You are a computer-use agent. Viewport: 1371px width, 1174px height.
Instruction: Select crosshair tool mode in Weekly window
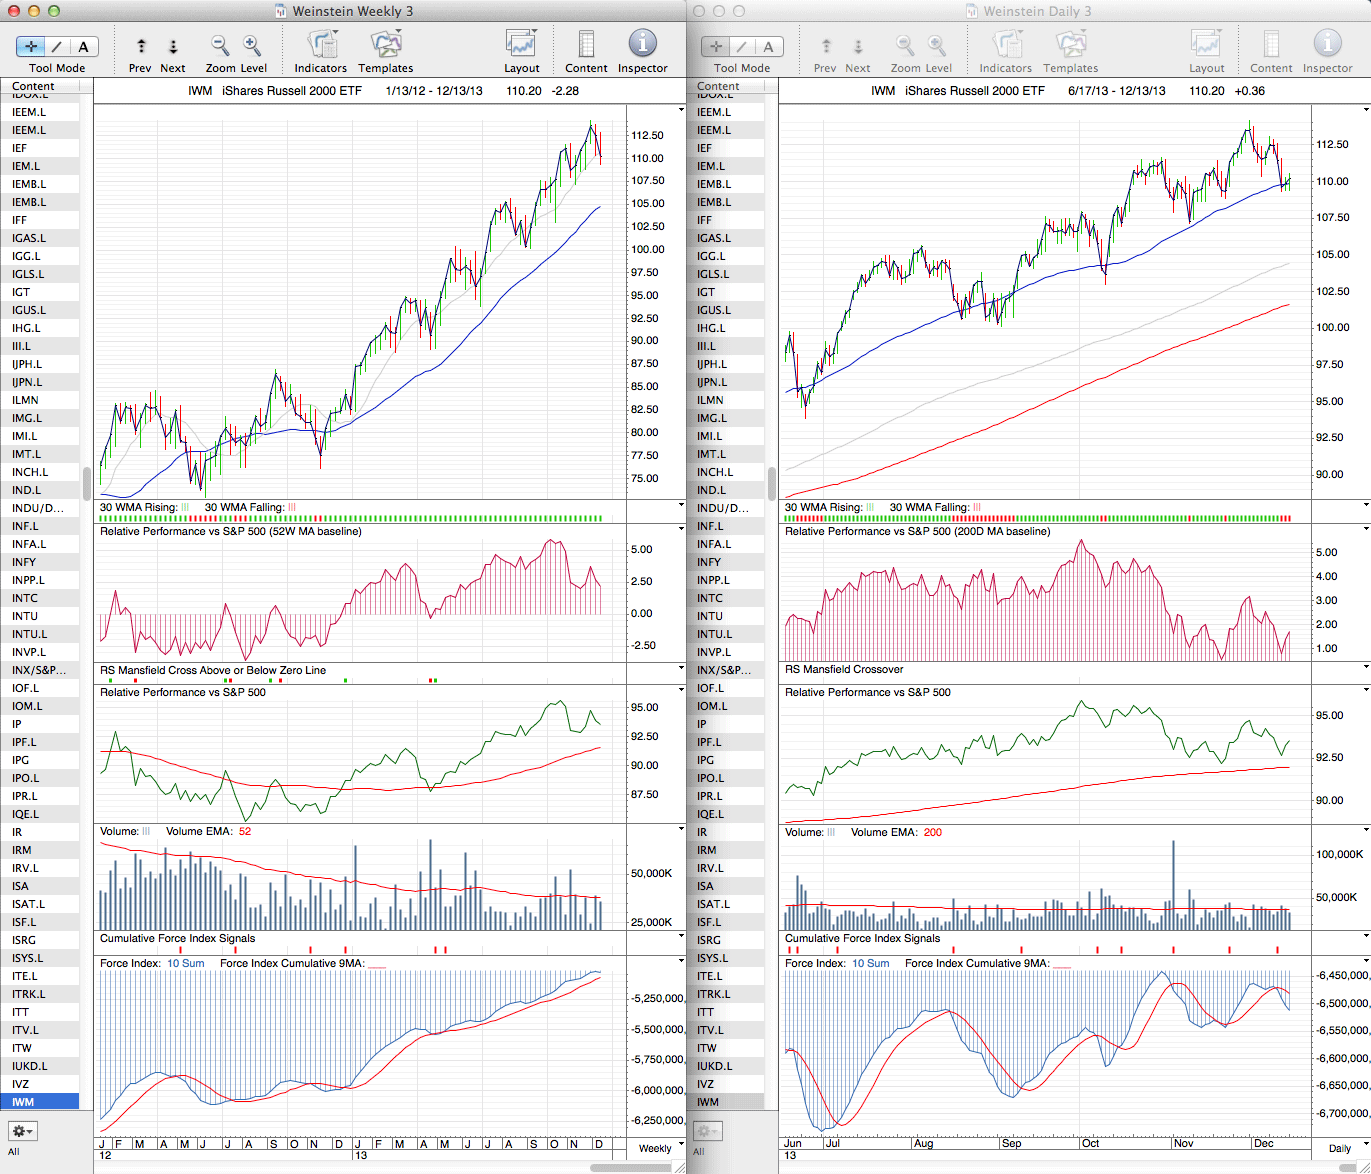point(31,46)
